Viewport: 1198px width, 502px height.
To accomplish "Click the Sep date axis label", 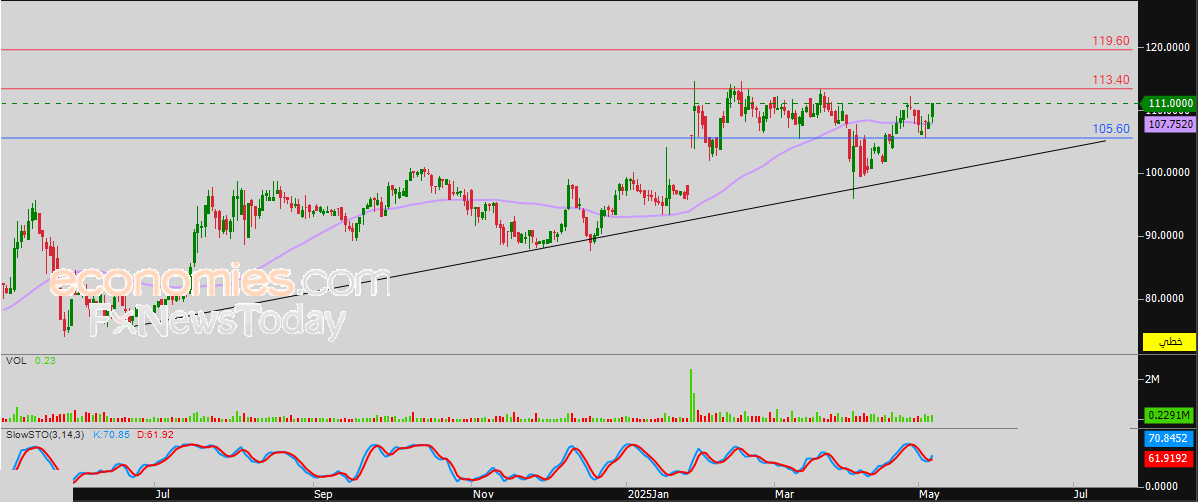I will click(x=322, y=495).
